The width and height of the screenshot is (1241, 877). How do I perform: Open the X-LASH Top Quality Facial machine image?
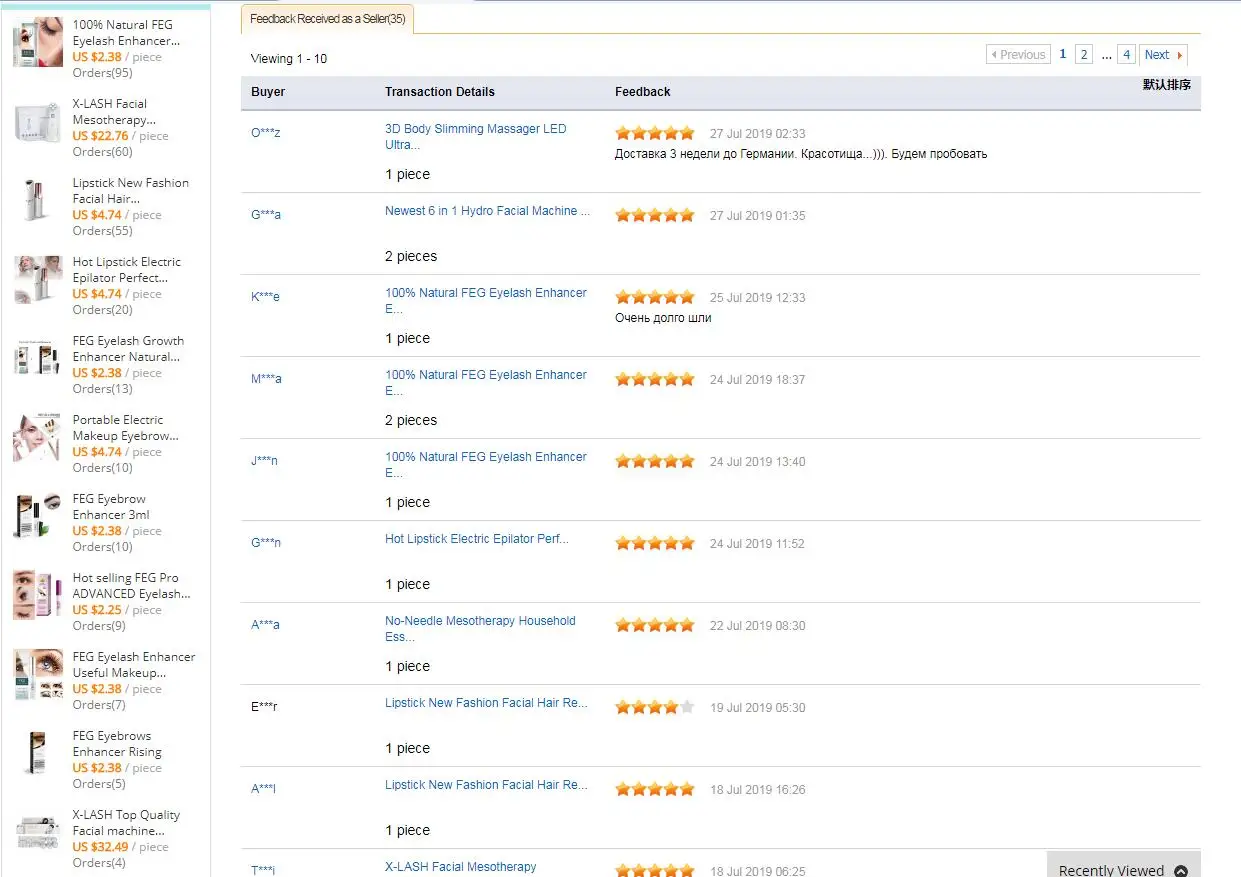[x=38, y=832]
